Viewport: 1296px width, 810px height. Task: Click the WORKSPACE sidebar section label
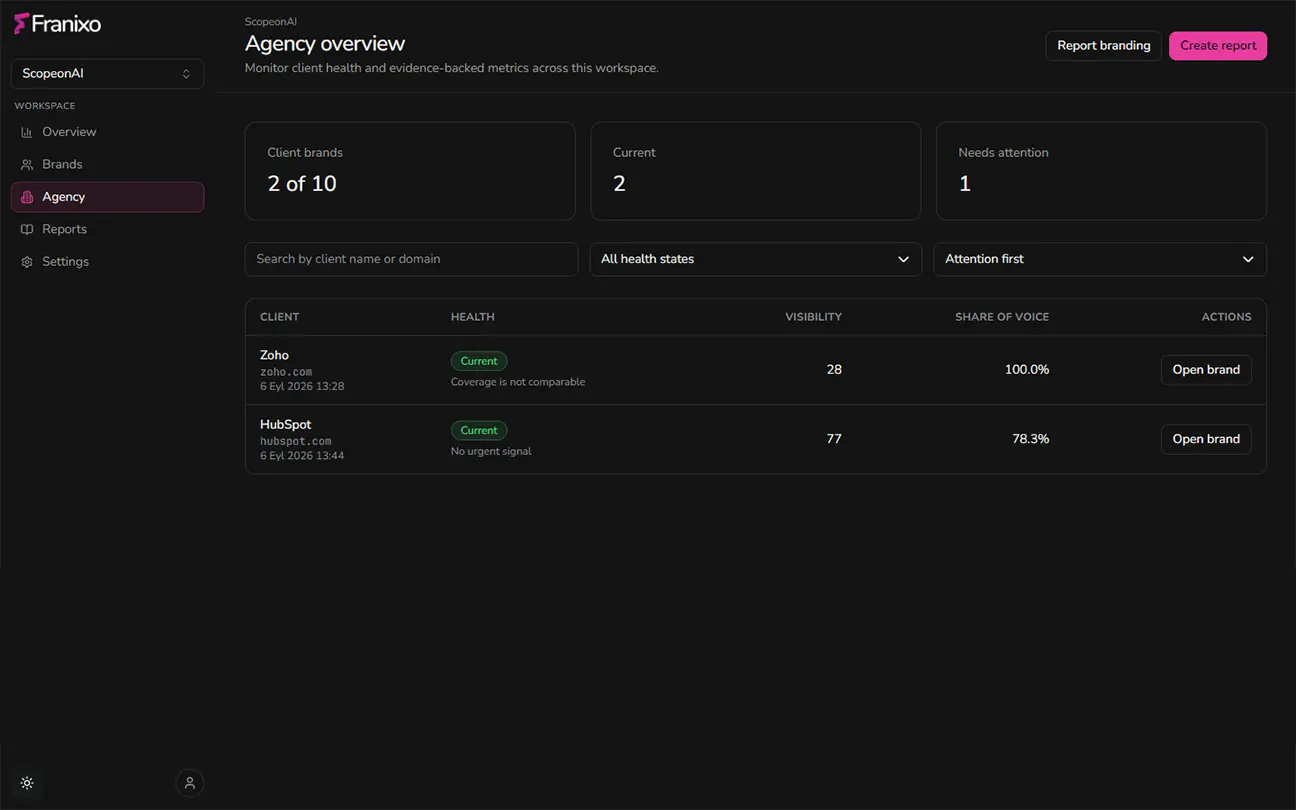(45, 106)
